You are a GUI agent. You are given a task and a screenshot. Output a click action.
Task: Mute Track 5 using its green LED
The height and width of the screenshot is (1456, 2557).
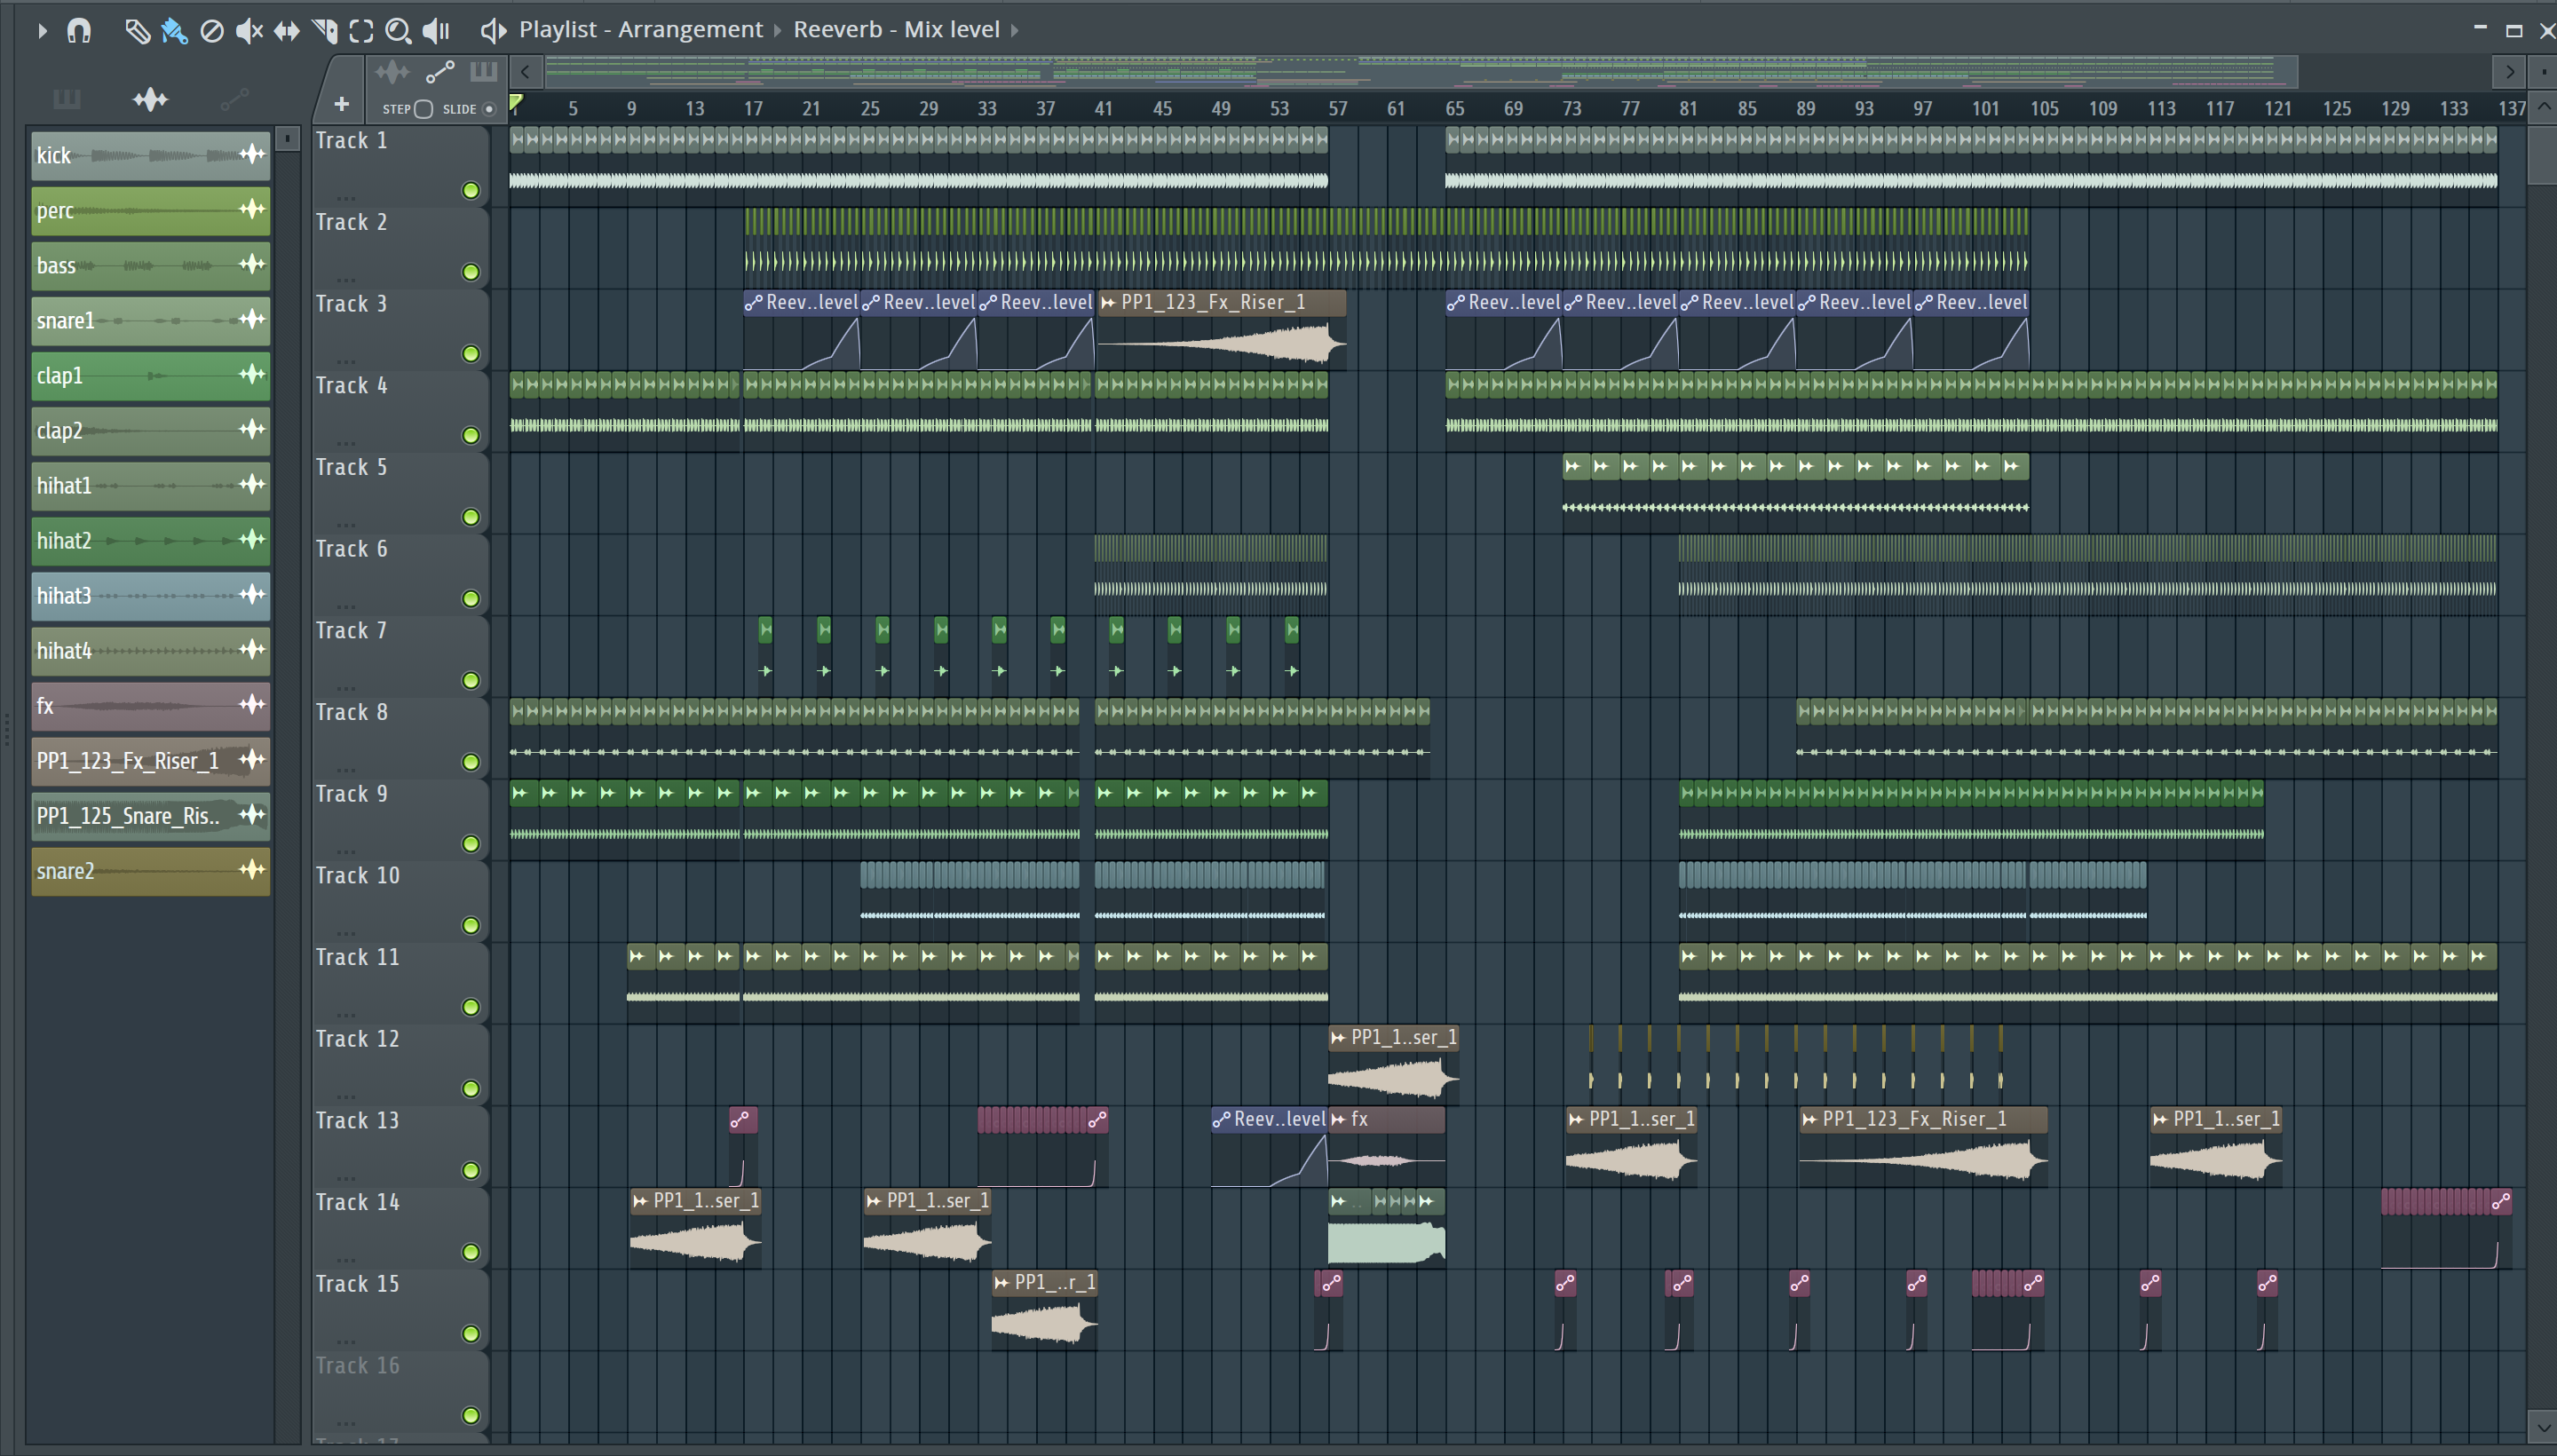pyautogui.click(x=470, y=517)
